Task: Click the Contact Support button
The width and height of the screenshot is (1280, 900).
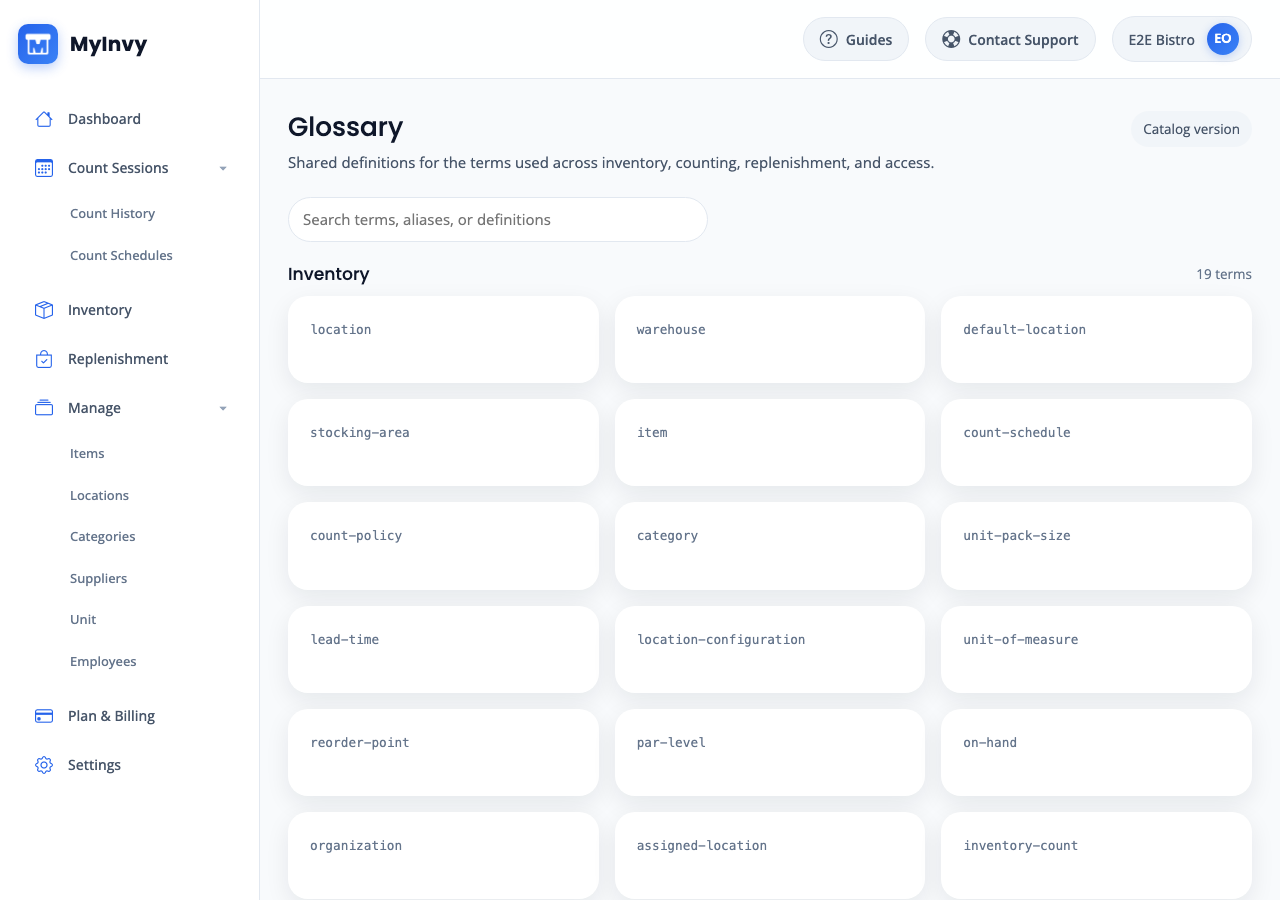Action: (1010, 40)
